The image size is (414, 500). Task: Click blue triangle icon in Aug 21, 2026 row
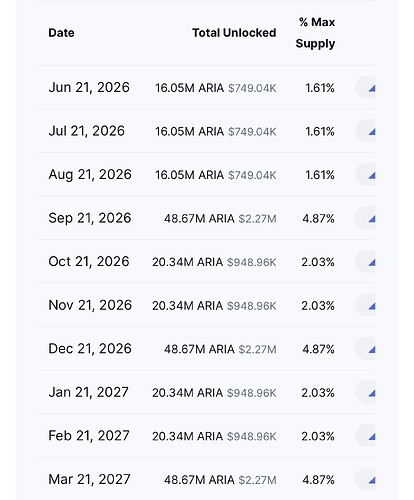point(372,175)
